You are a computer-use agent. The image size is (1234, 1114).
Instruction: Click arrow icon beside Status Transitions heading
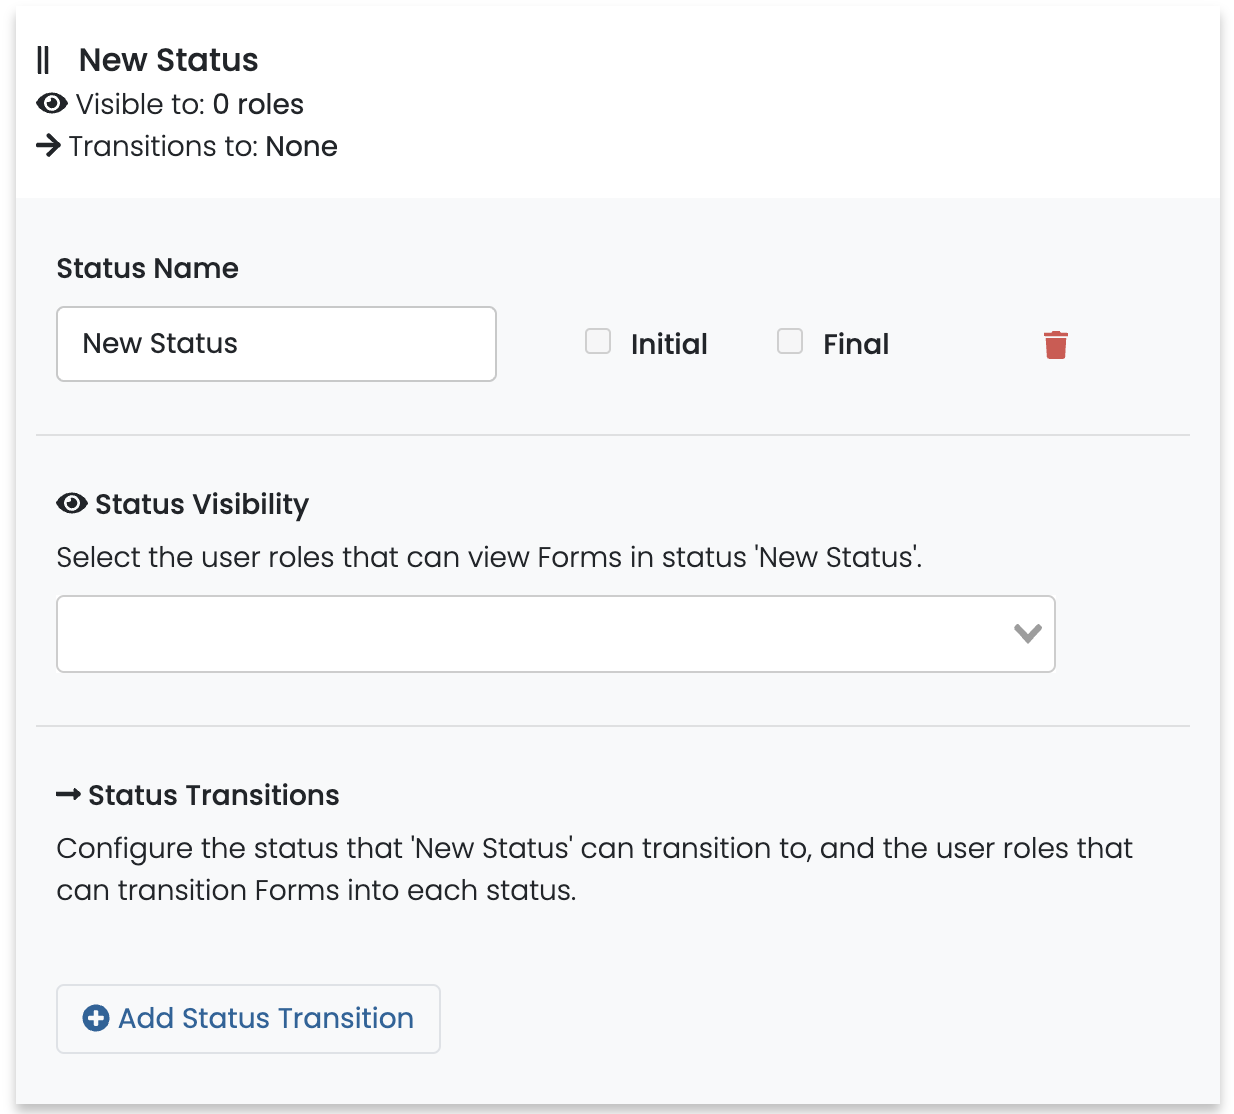pyautogui.click(x=68, y=795)
